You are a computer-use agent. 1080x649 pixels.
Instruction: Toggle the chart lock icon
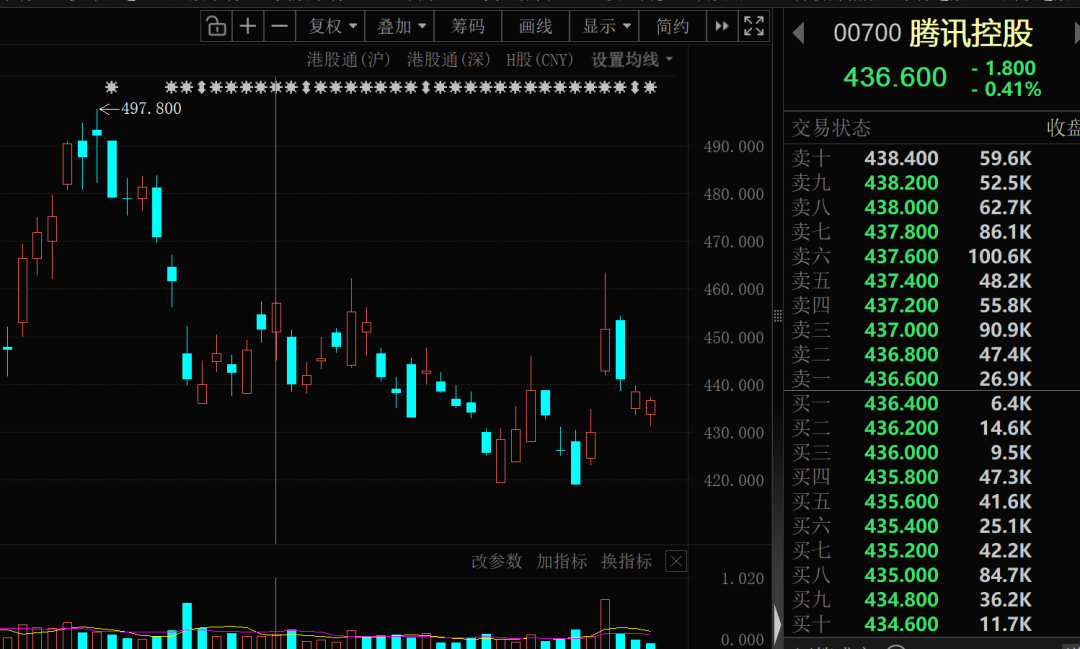[216, 27]
